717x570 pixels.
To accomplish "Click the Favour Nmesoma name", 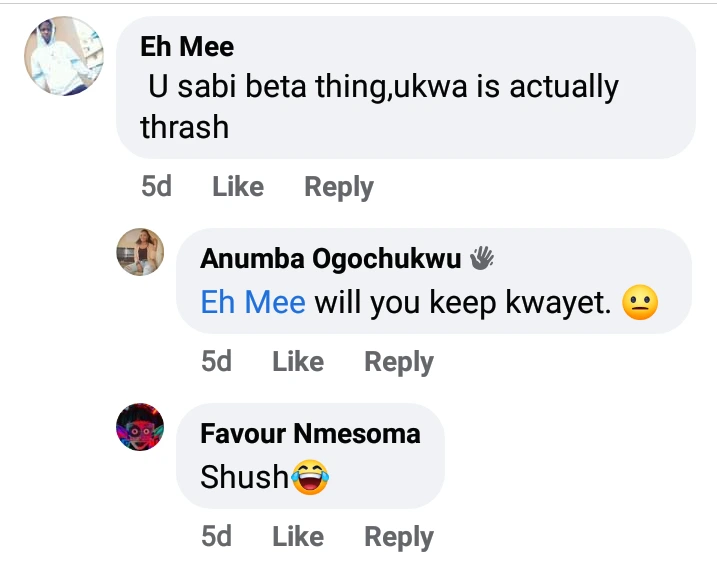I will click(310, 434).
